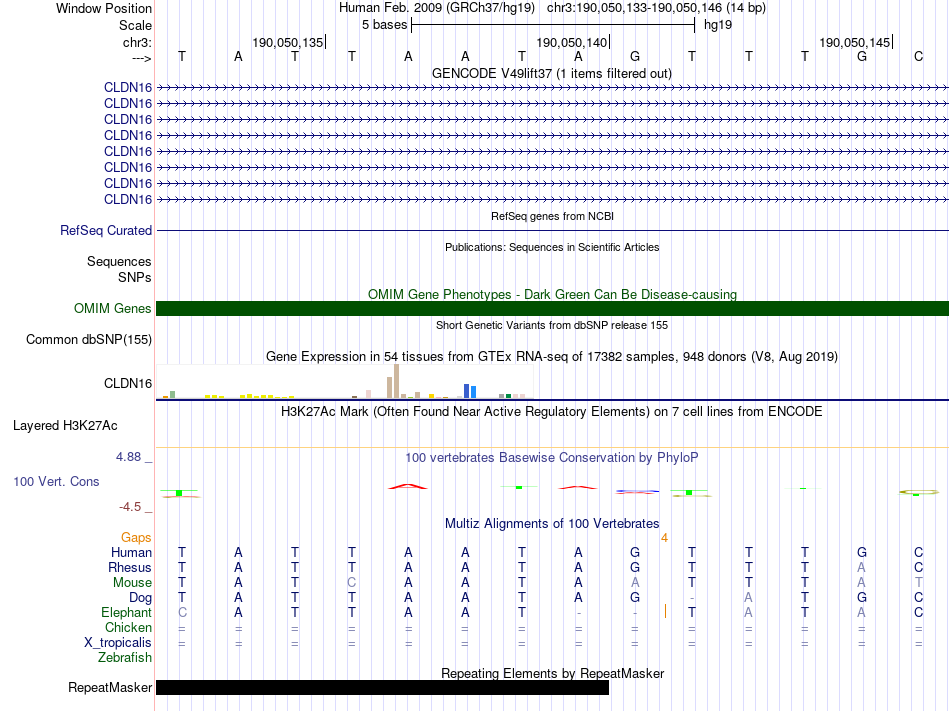950x711 pixels.
Task: Open the H3K27Ac Mark track title
Action: [552, 412]
